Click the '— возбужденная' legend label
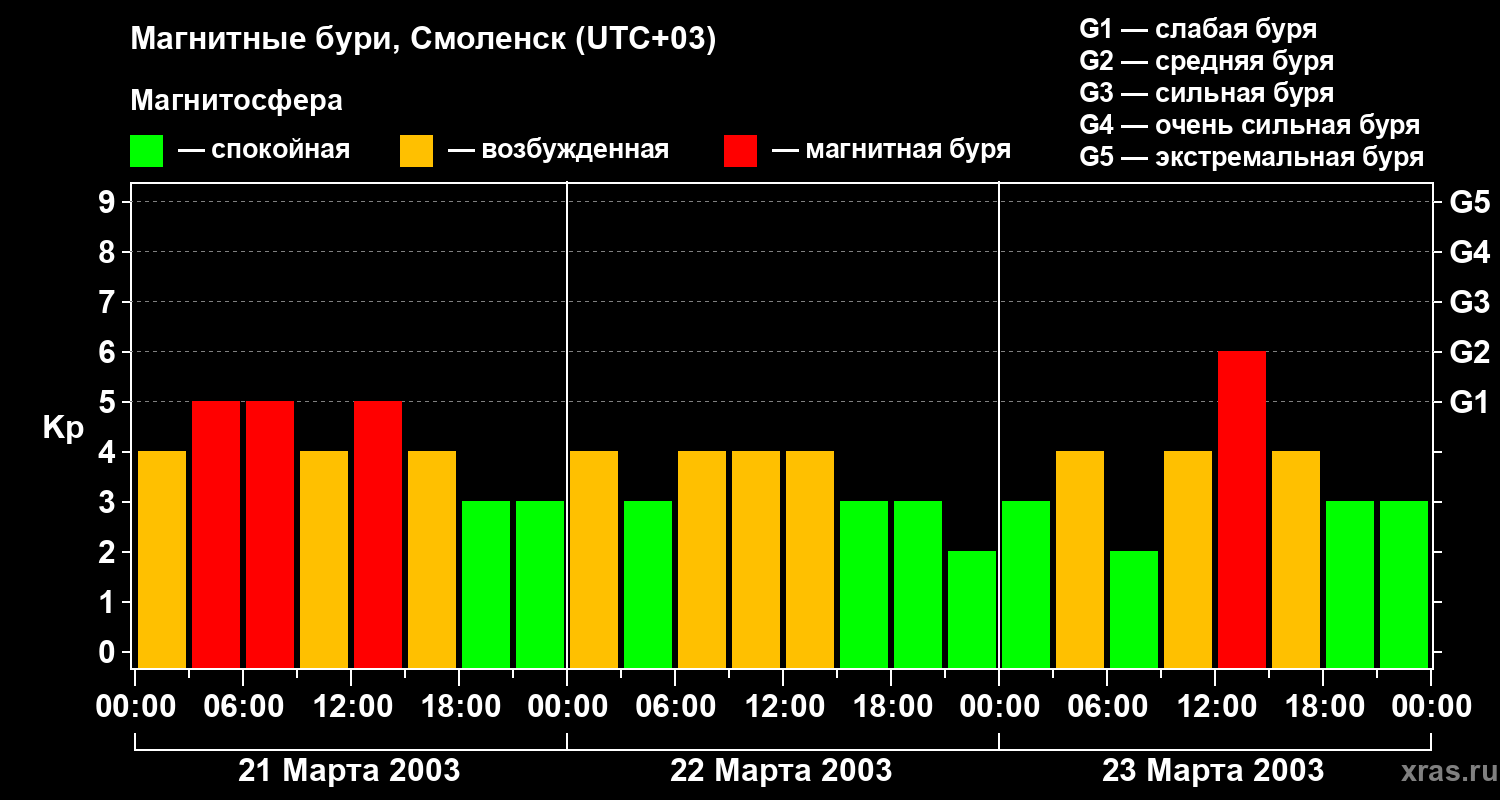 coord(558,151)
